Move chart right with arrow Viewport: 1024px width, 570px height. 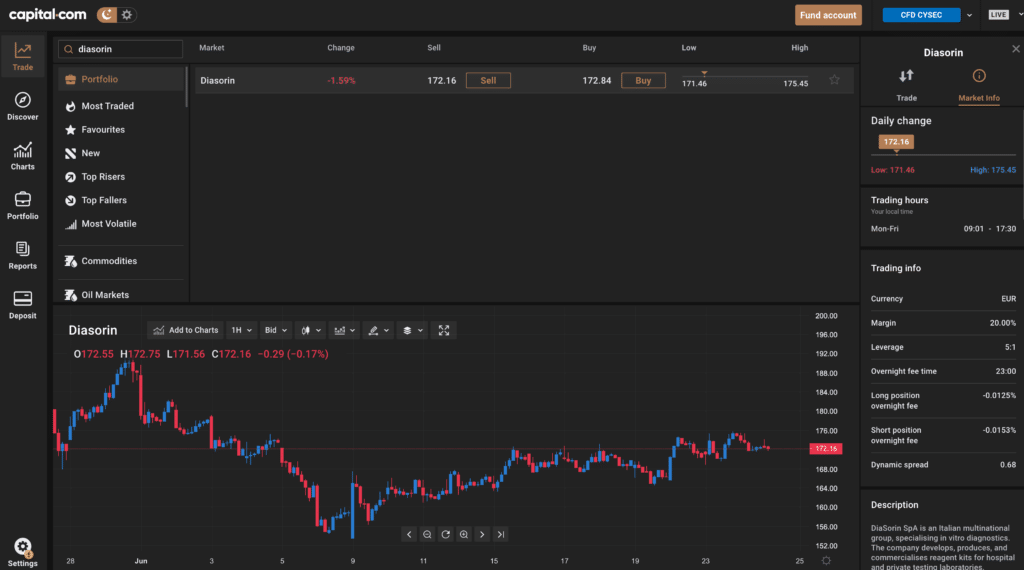coord(482,534)
